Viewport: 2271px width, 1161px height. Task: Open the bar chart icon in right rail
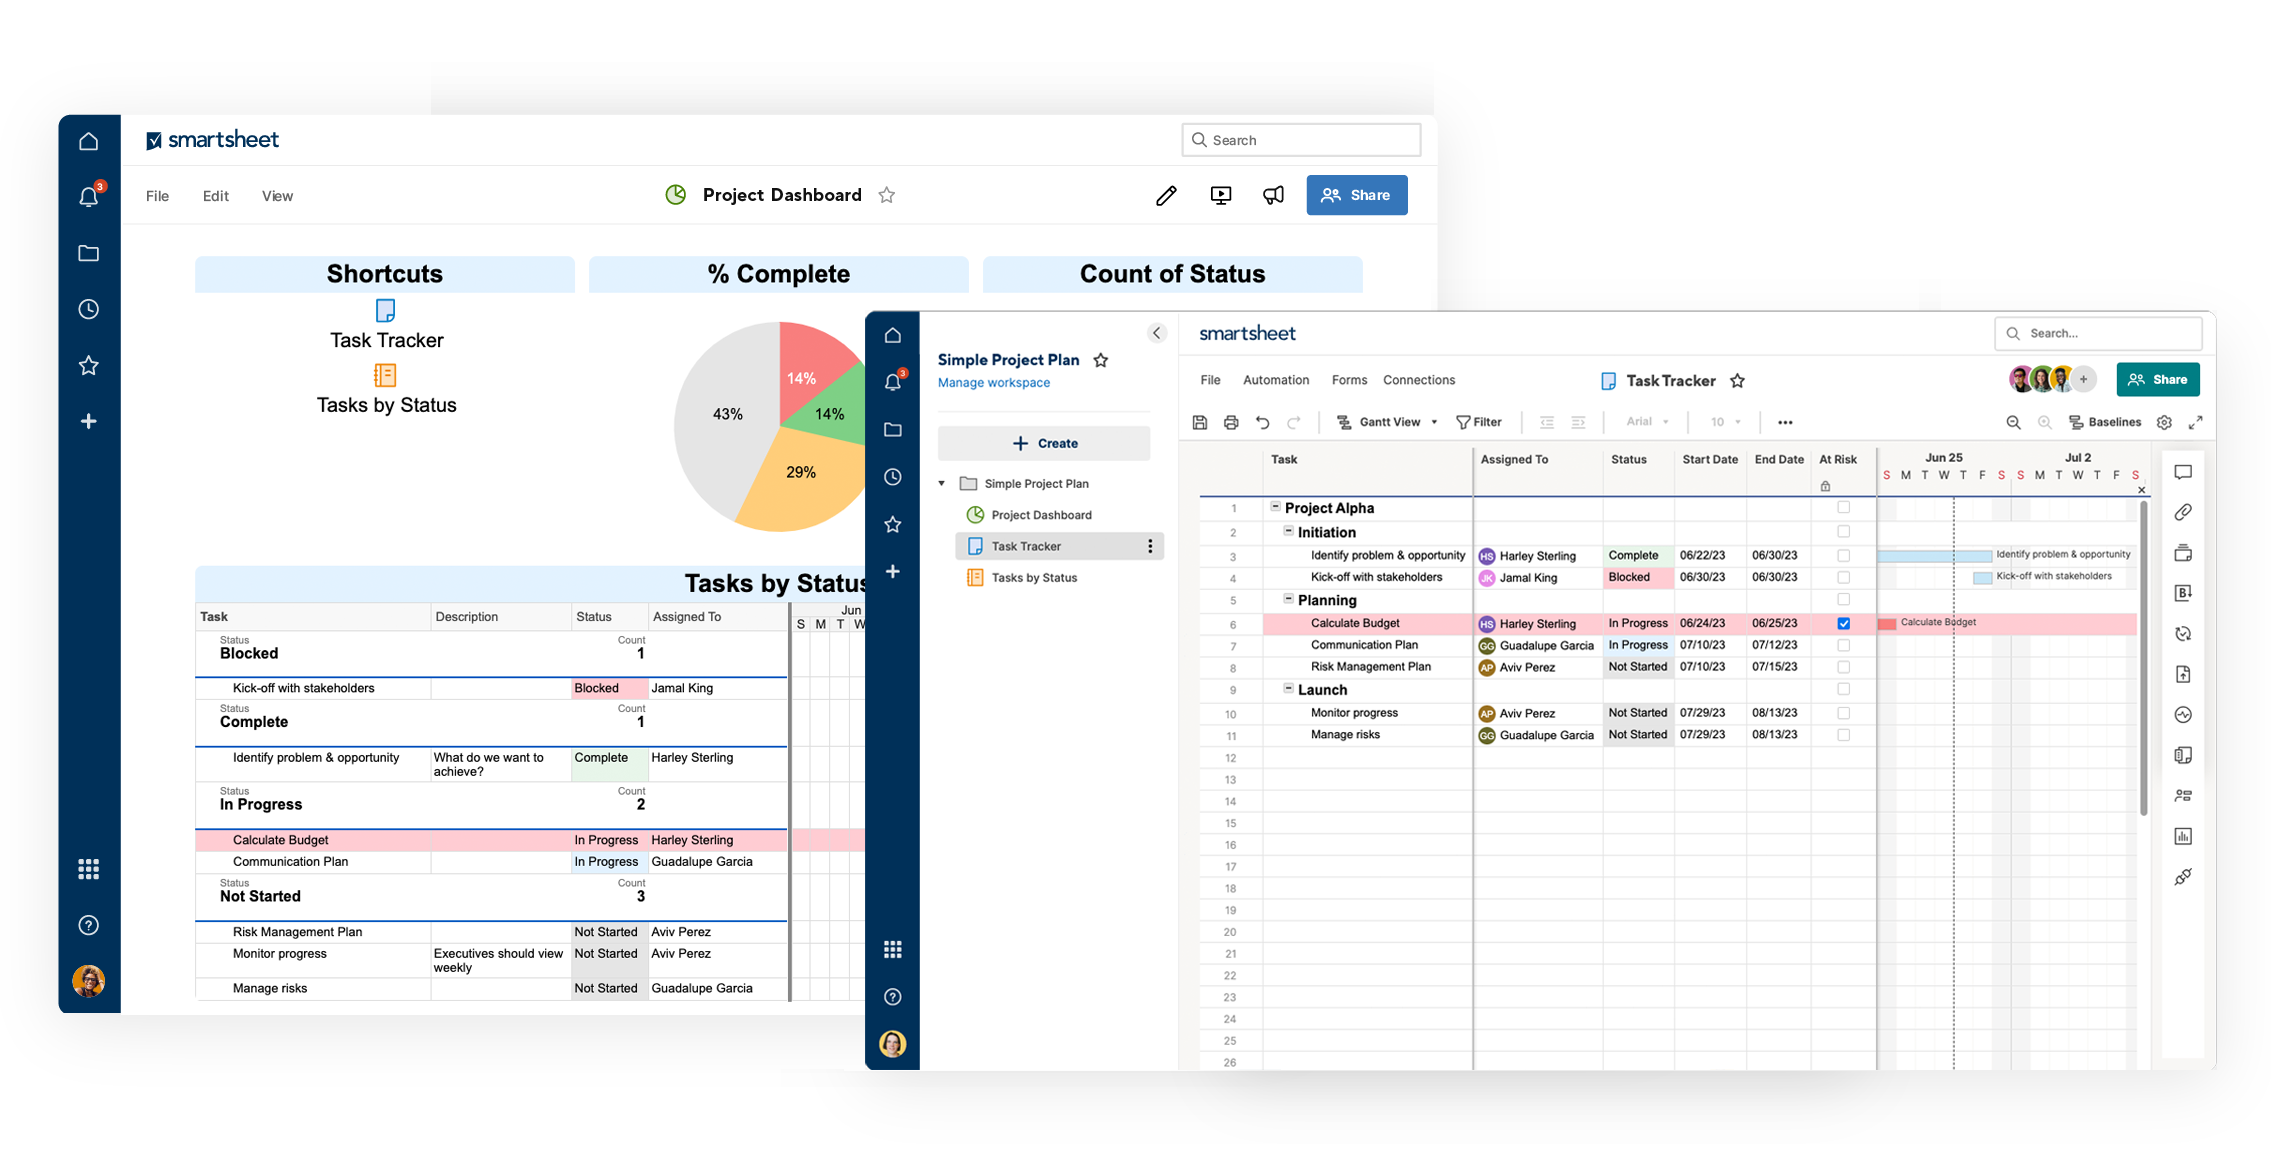coord(2183,836)
